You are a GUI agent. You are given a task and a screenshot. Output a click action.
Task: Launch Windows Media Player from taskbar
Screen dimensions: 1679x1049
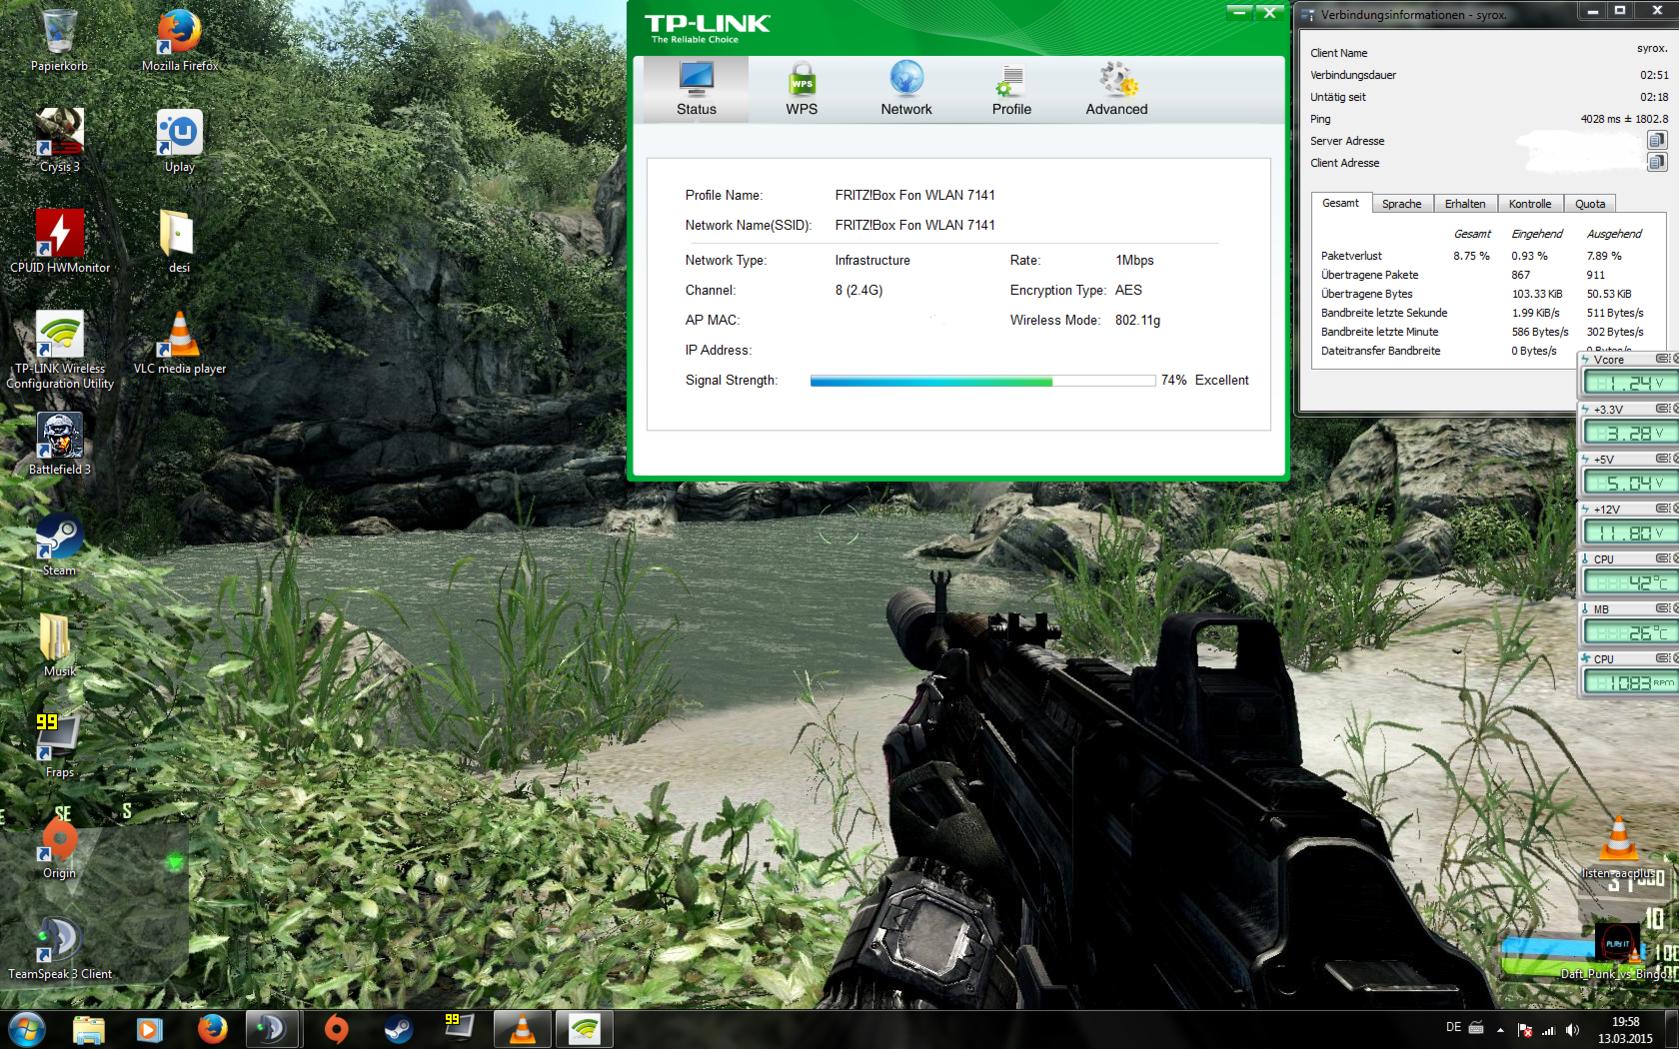pos(149,1029)
